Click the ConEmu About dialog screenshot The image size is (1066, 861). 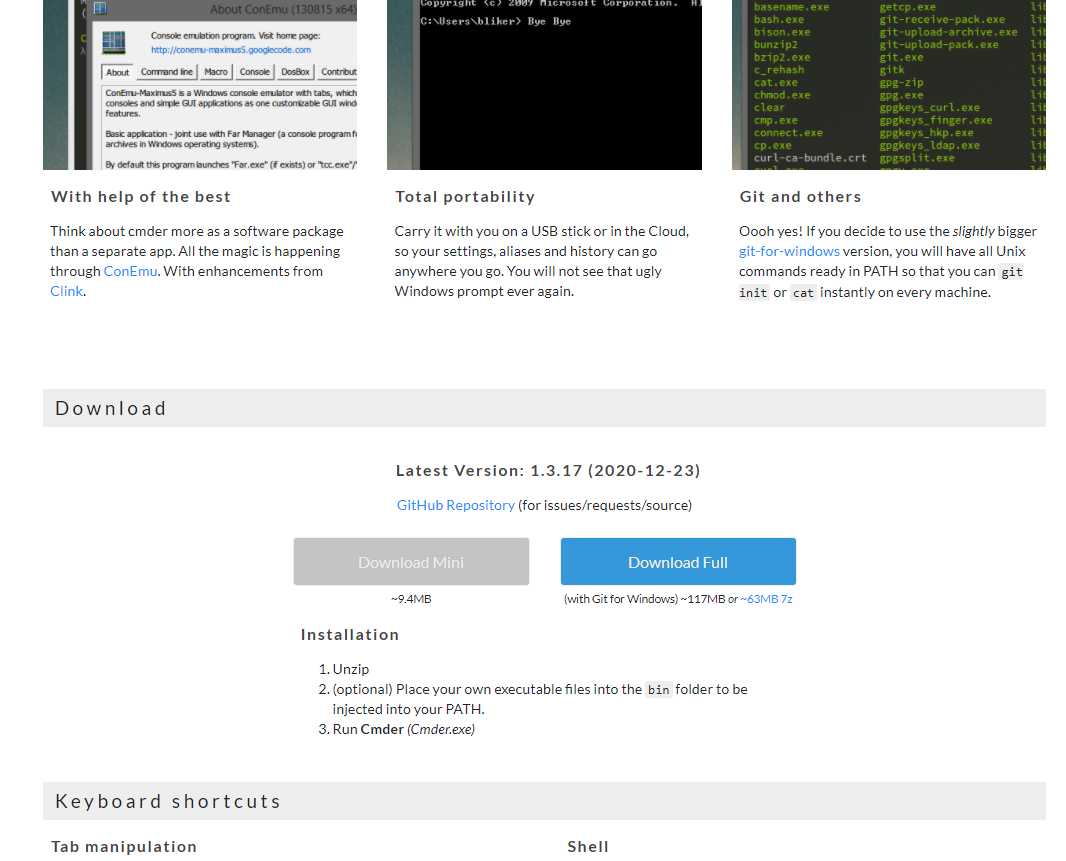(200, 84)
